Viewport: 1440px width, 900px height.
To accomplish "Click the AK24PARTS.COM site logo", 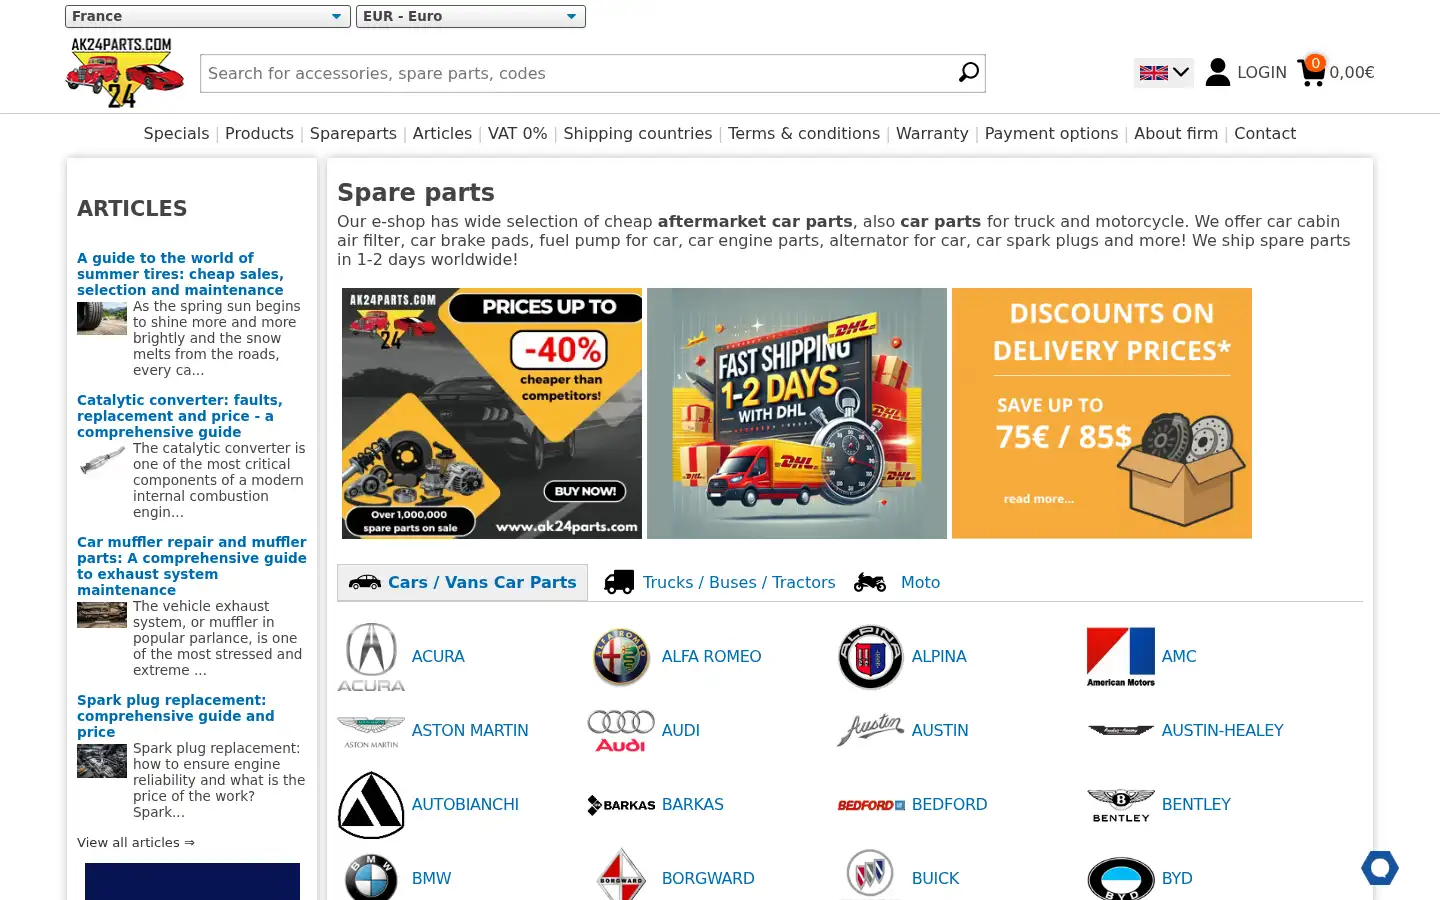I will tap(124, 72).
